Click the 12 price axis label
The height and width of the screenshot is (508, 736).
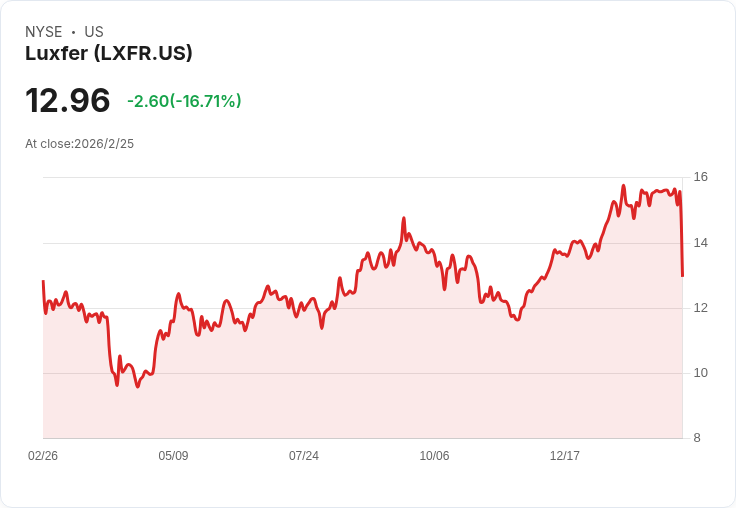point(701,308)
